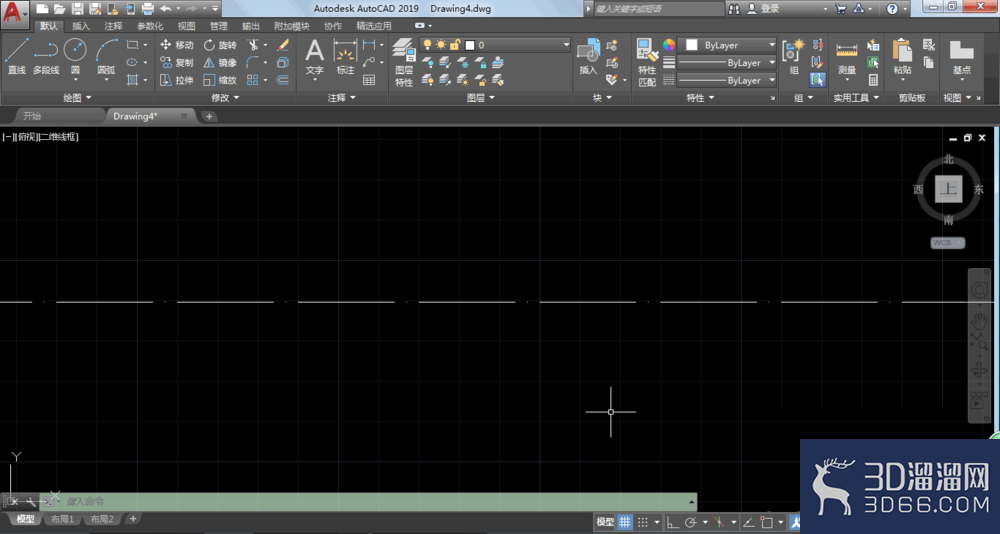Click the 特性匹配 (Match Properties) tool
The height and width of the screenshot is (534, 1000).
click(x=647, y=62)
